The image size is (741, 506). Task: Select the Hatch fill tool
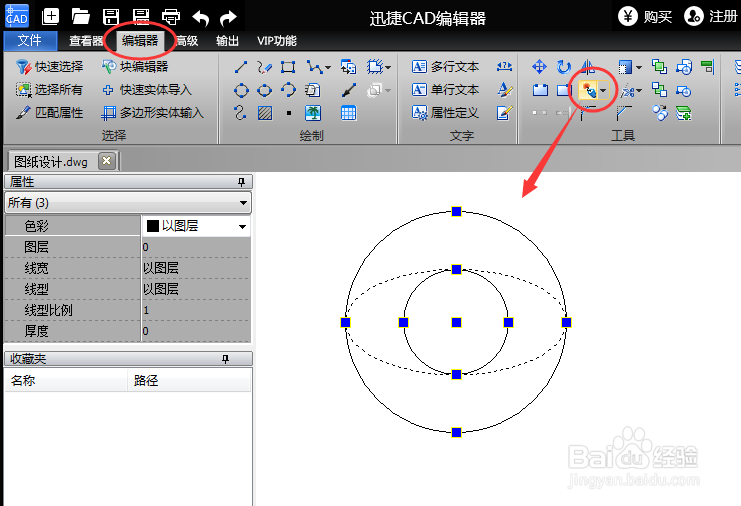click(x=265, y=113)
